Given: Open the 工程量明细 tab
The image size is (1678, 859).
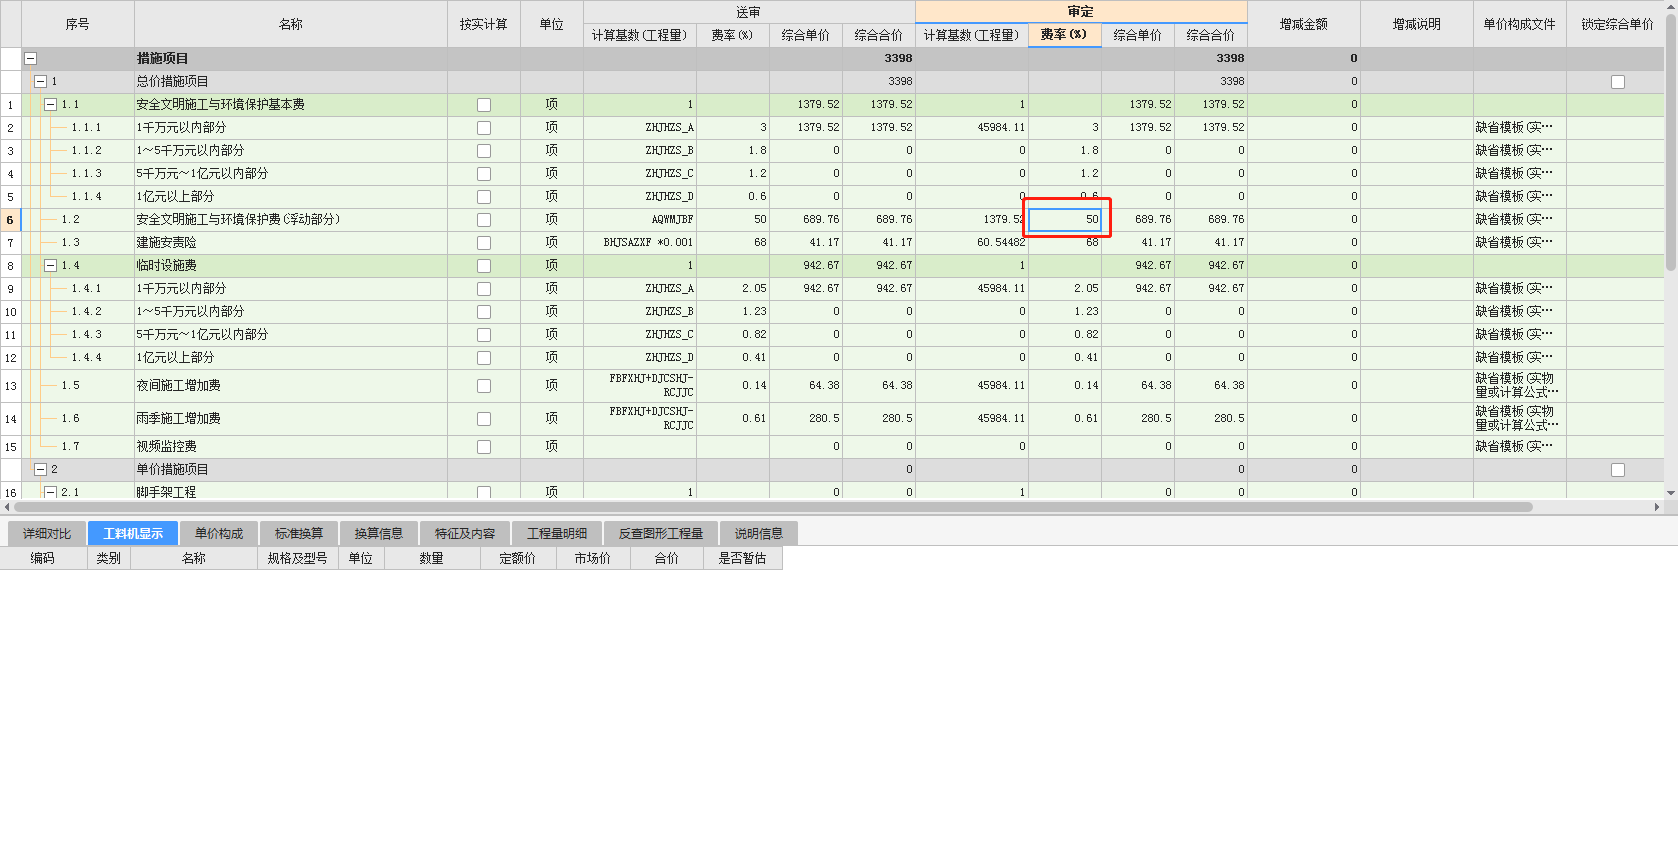Looking at the screenshot, I should [x=557, y=534].
